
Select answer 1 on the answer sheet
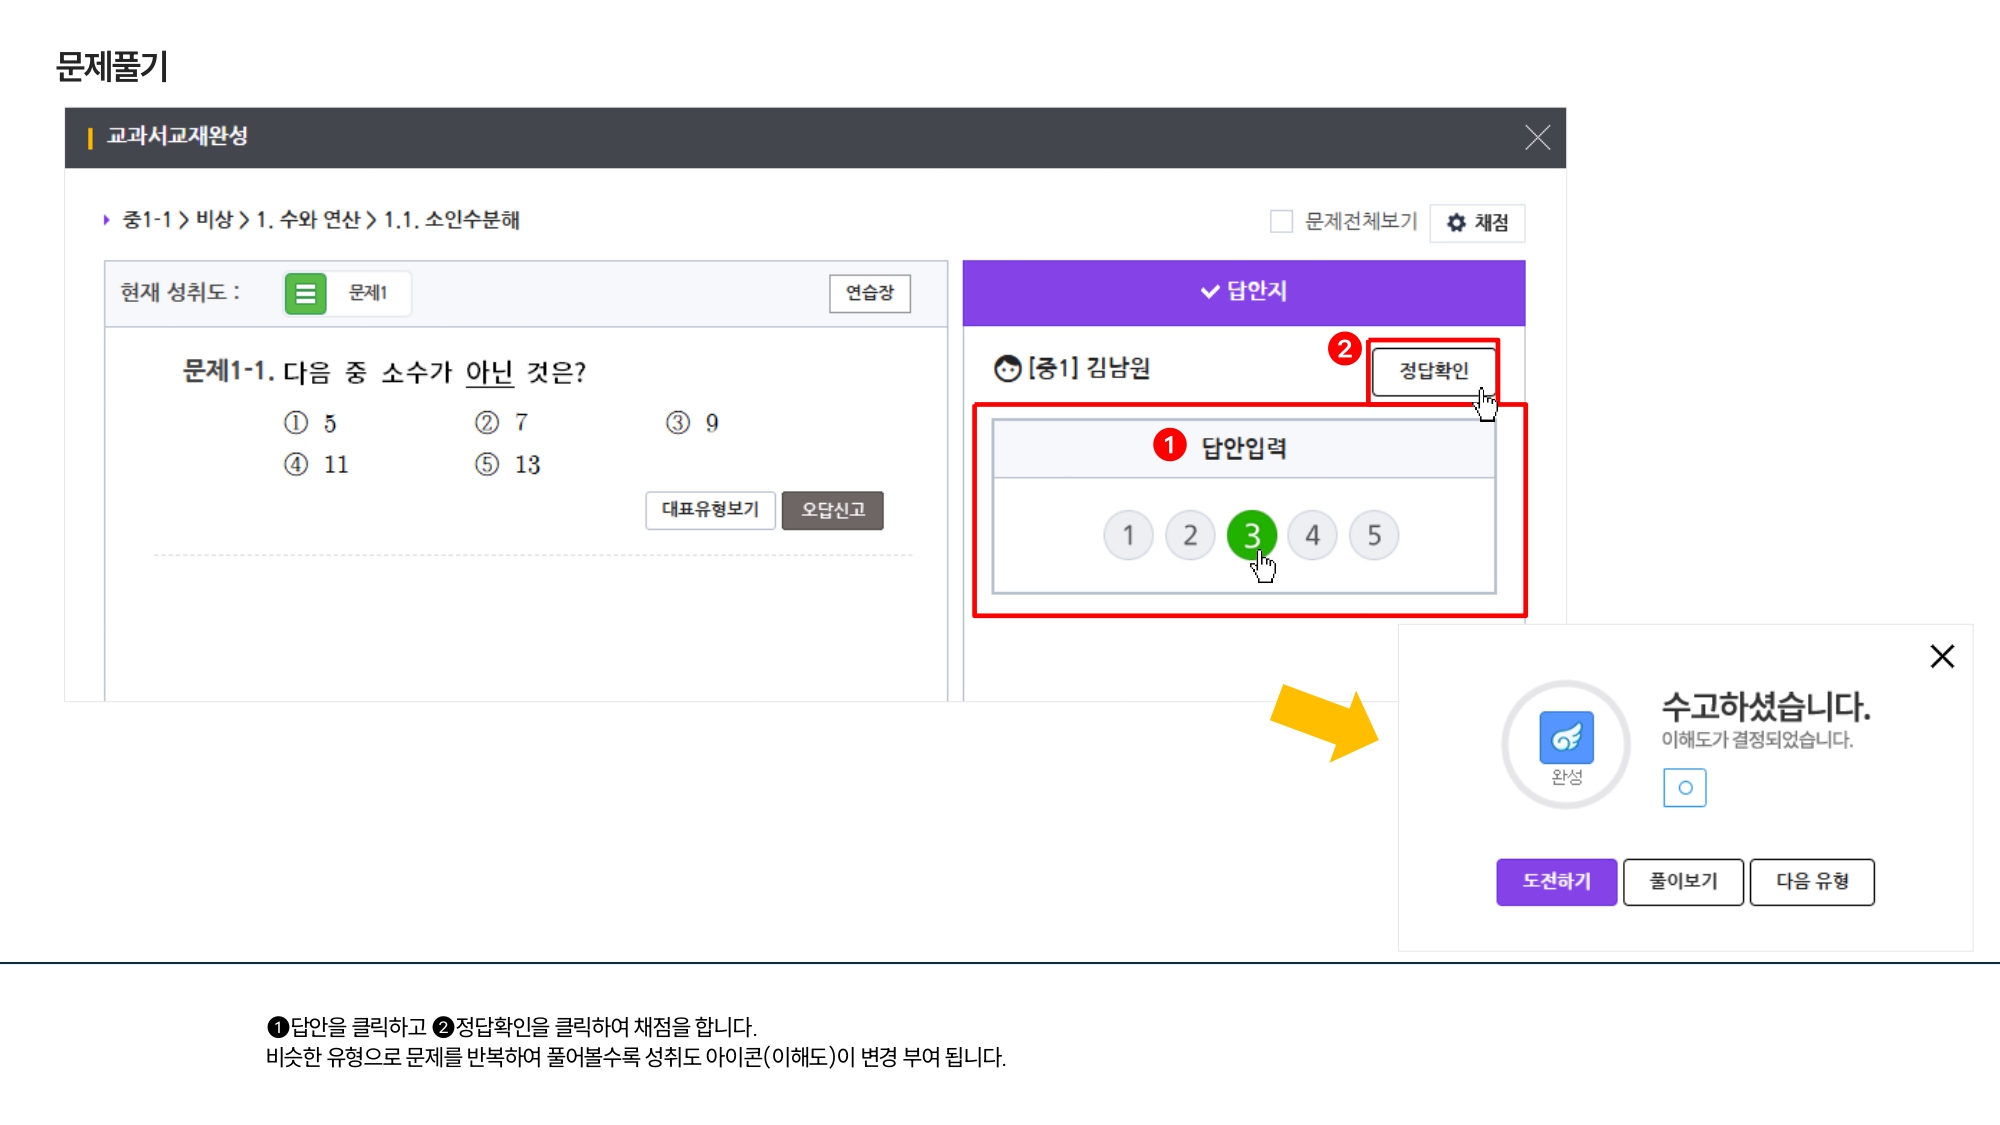(x=1128, y=535)
